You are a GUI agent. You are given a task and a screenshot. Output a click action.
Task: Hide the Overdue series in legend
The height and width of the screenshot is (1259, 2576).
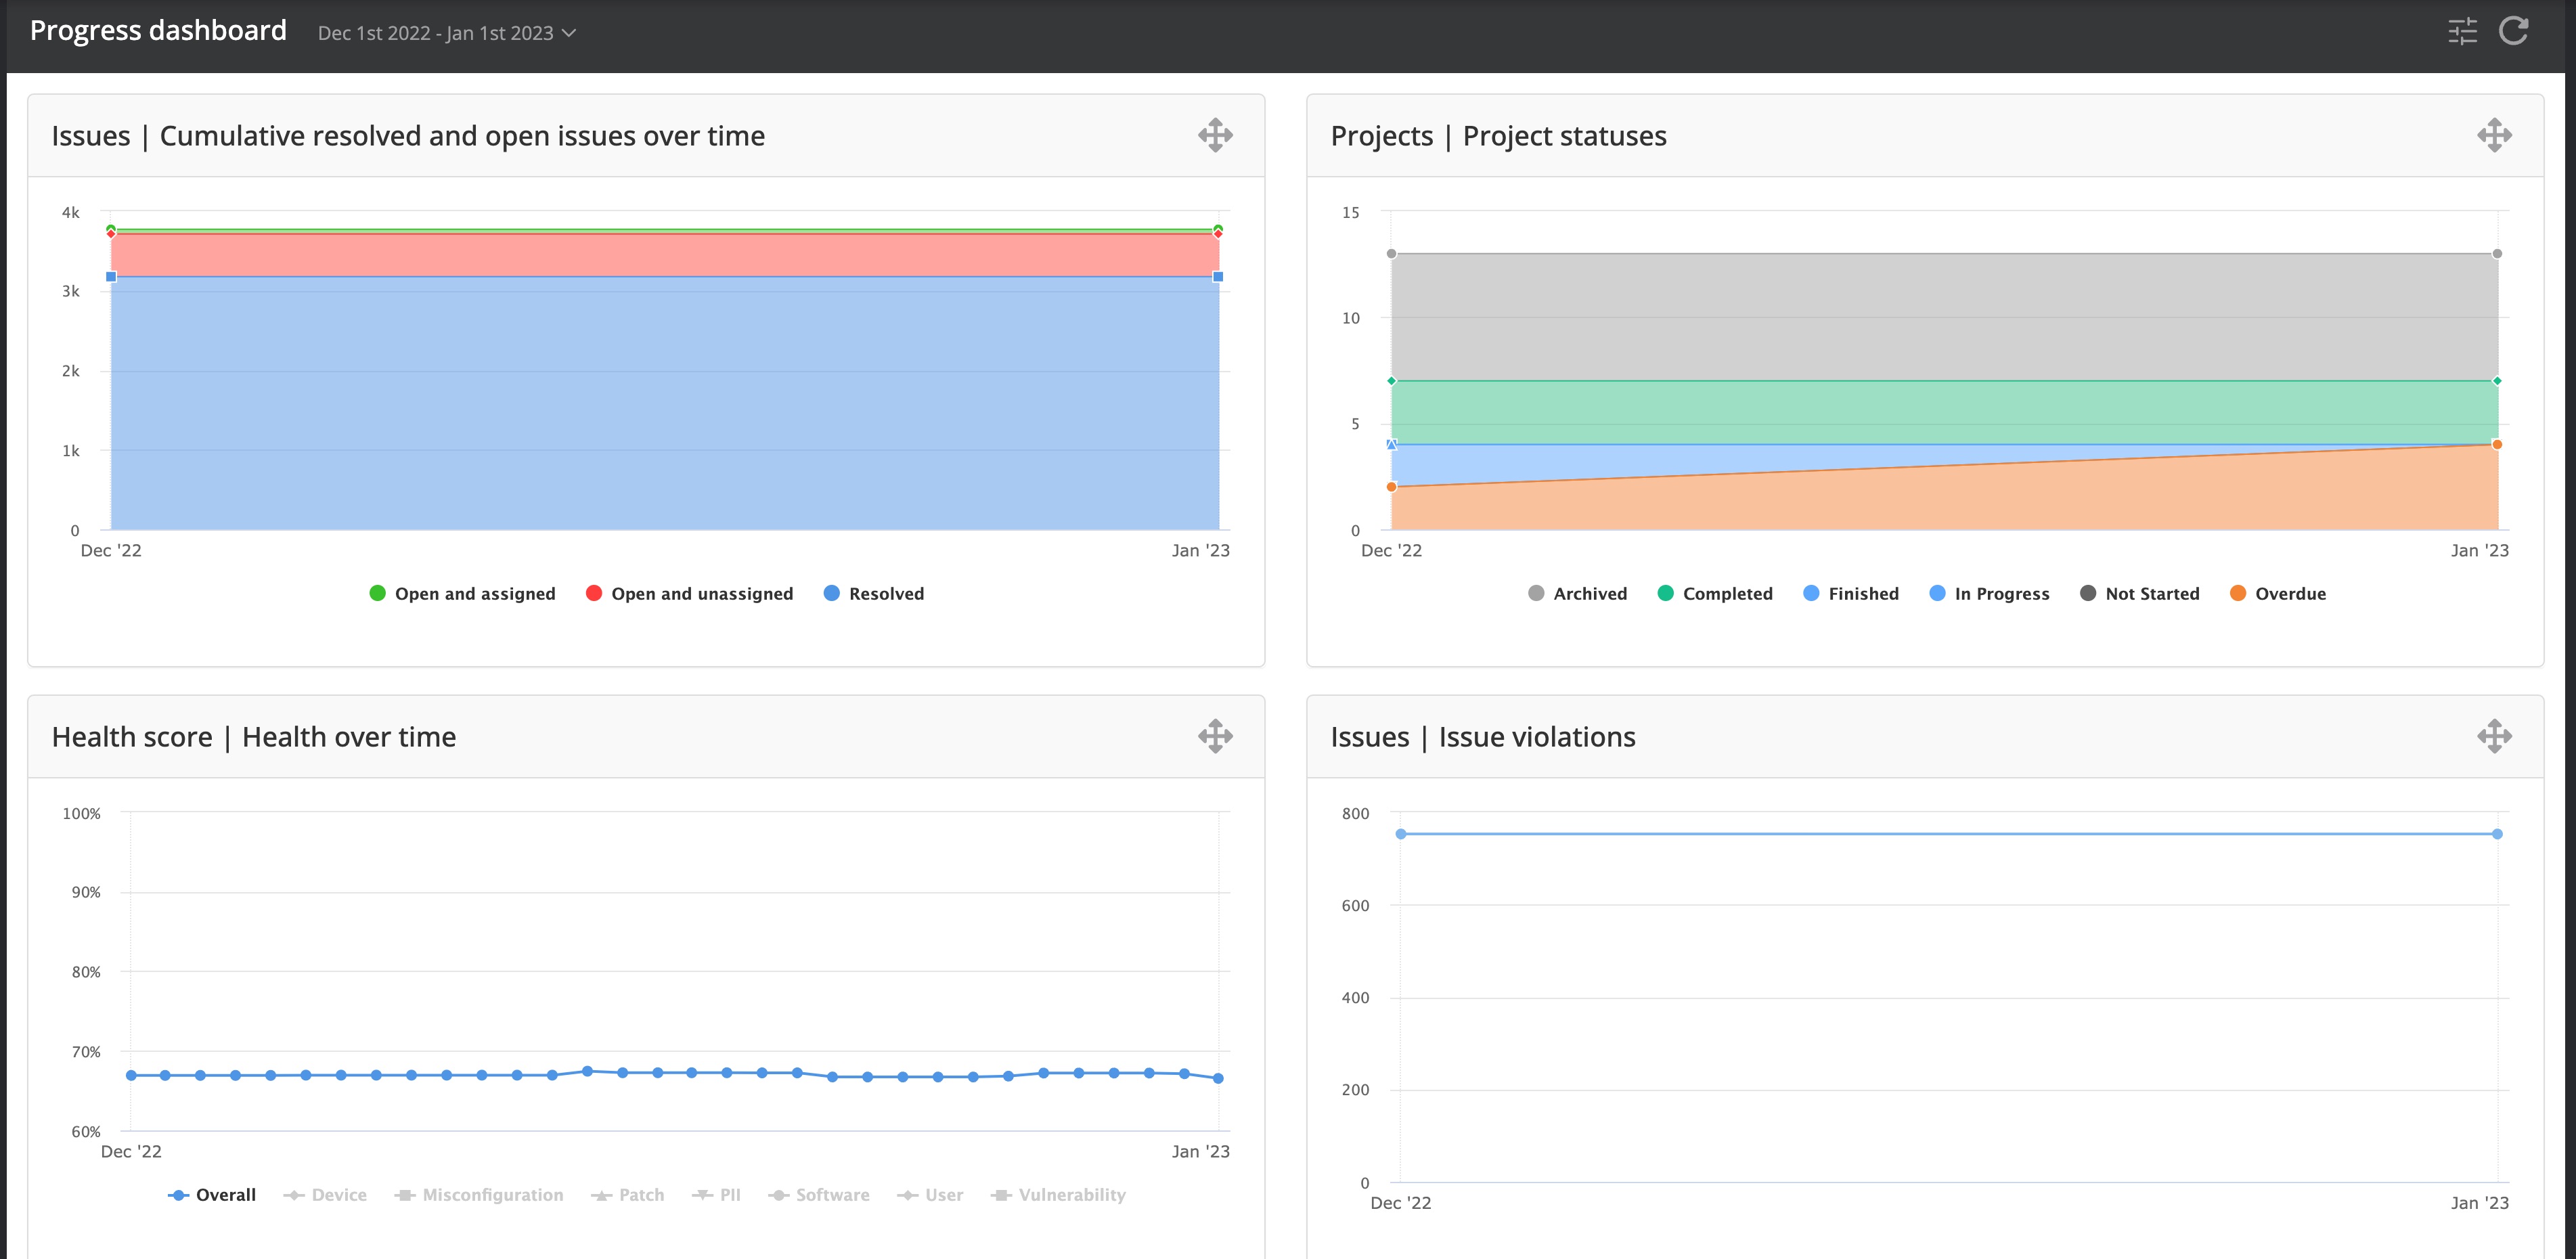click(2289, 593)
